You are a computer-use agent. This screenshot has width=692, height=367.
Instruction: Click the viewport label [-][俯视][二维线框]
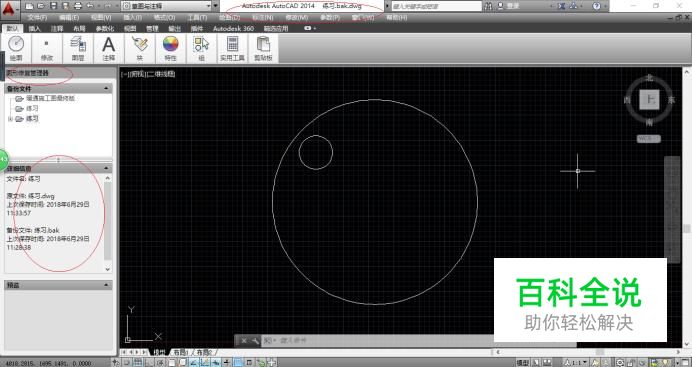pos(148,74)
